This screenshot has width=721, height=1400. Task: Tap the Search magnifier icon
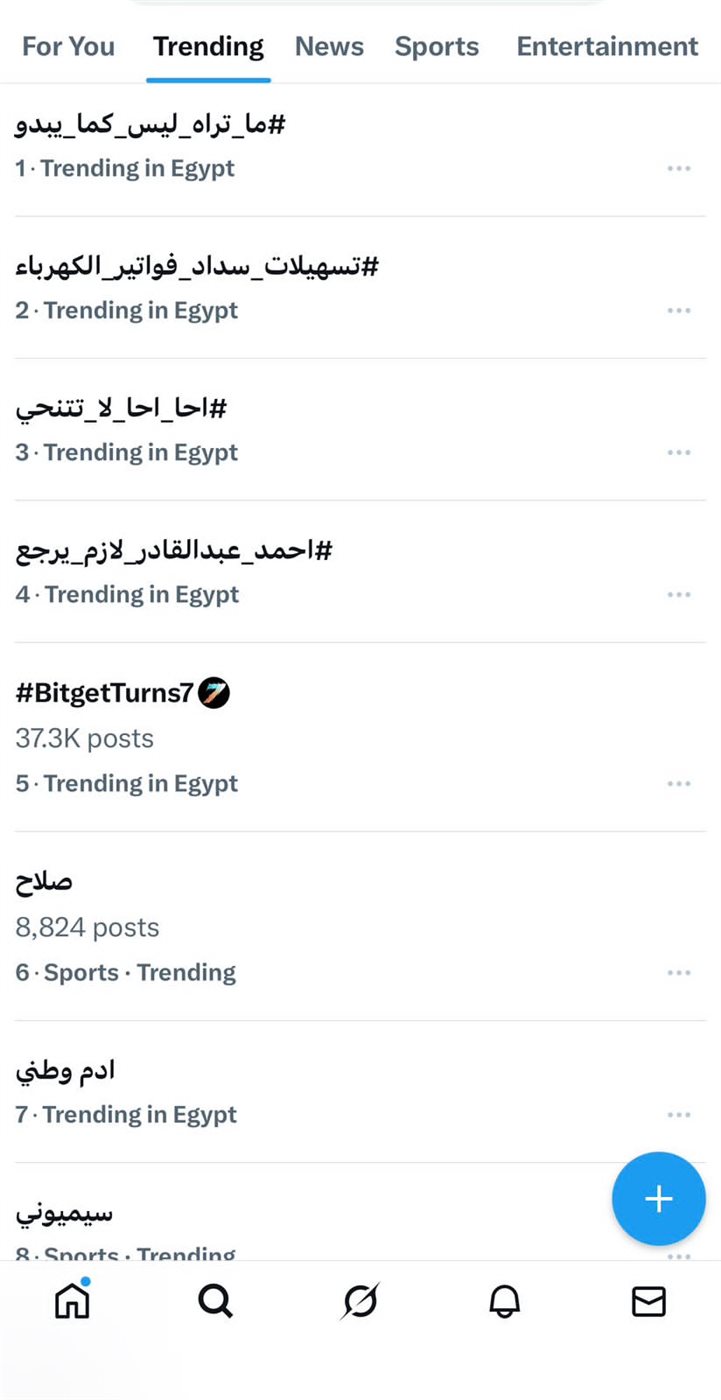pos(215,1301)
